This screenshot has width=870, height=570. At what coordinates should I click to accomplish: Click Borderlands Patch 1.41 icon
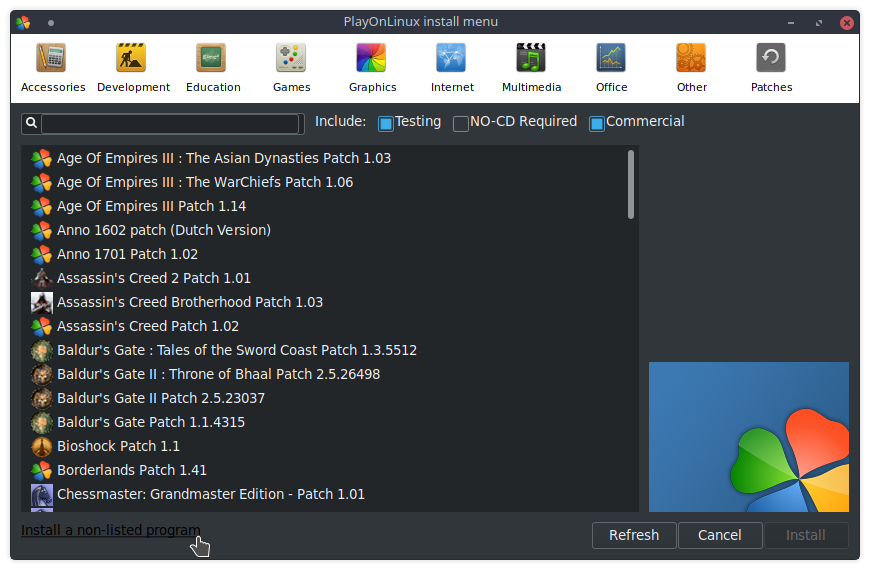pyautogui.click(x=42, y=471)
